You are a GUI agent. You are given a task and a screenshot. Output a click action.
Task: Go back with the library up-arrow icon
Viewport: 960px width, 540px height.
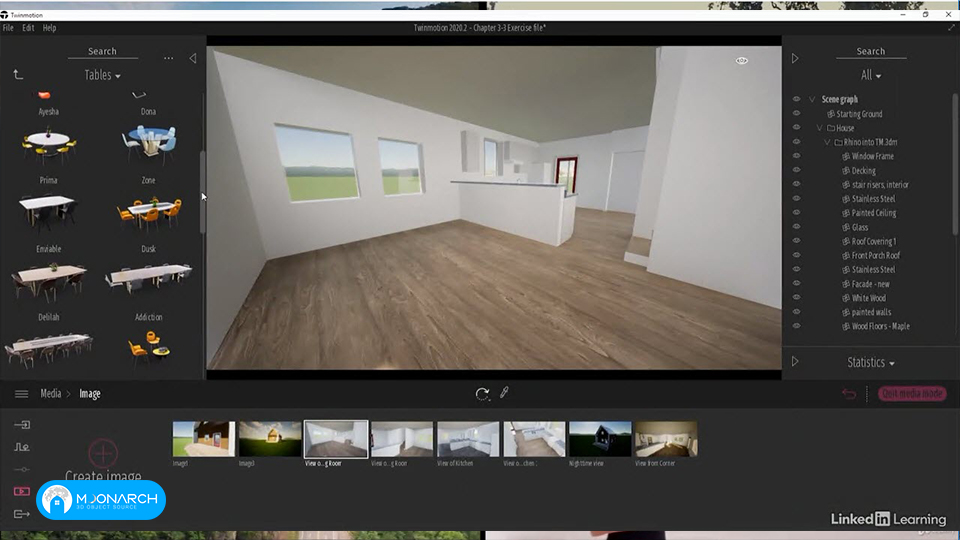click(x=18, y=75)
